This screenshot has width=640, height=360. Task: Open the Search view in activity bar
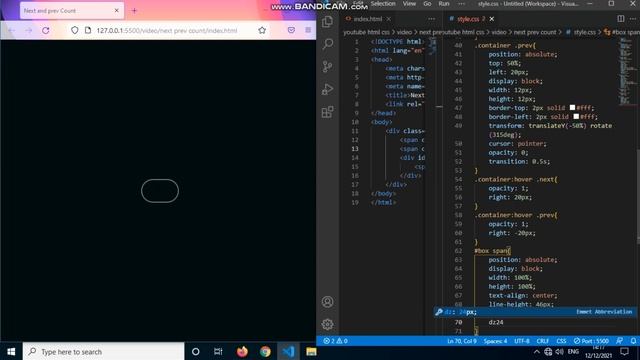327,44
